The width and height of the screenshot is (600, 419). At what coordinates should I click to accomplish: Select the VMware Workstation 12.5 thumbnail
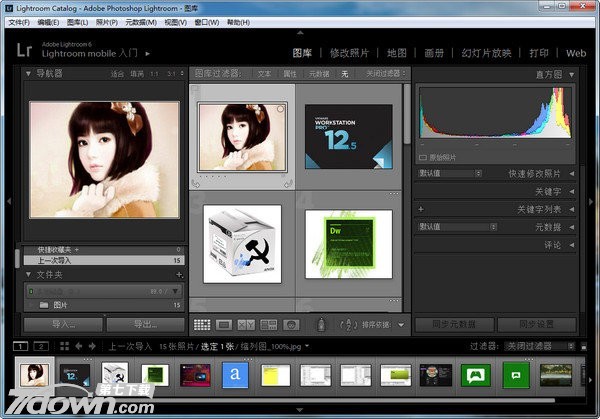coord(348,137)
